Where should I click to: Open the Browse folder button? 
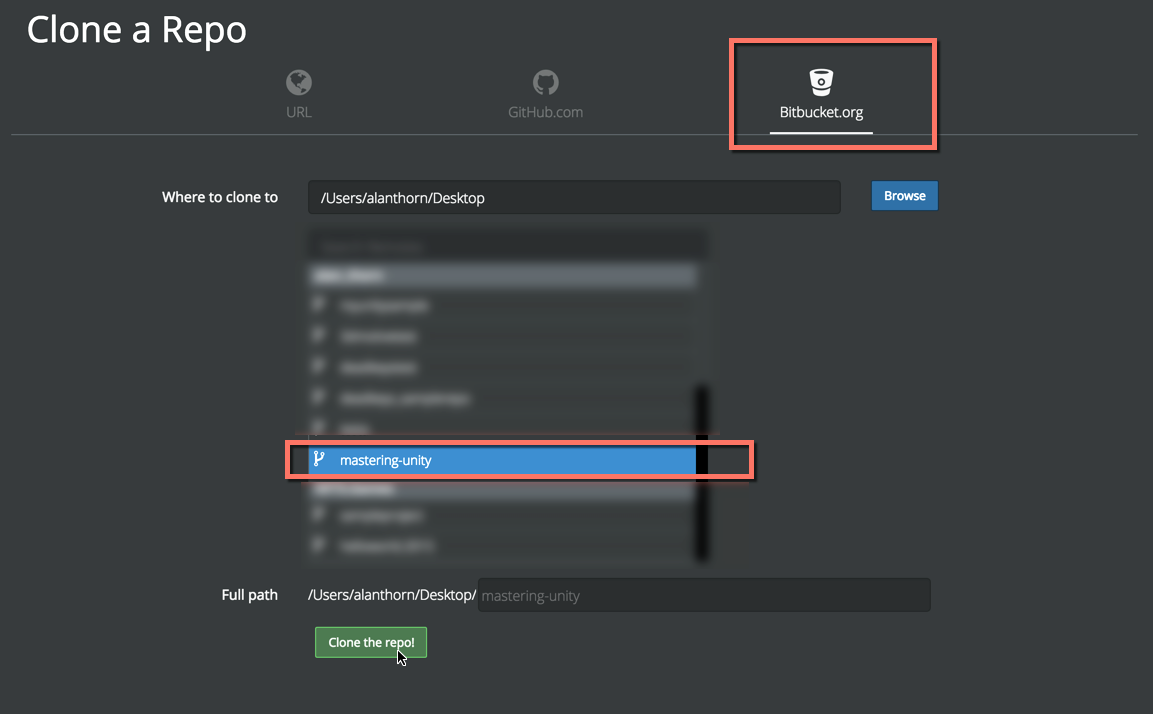pyautogui.click(x=904, y=196)
